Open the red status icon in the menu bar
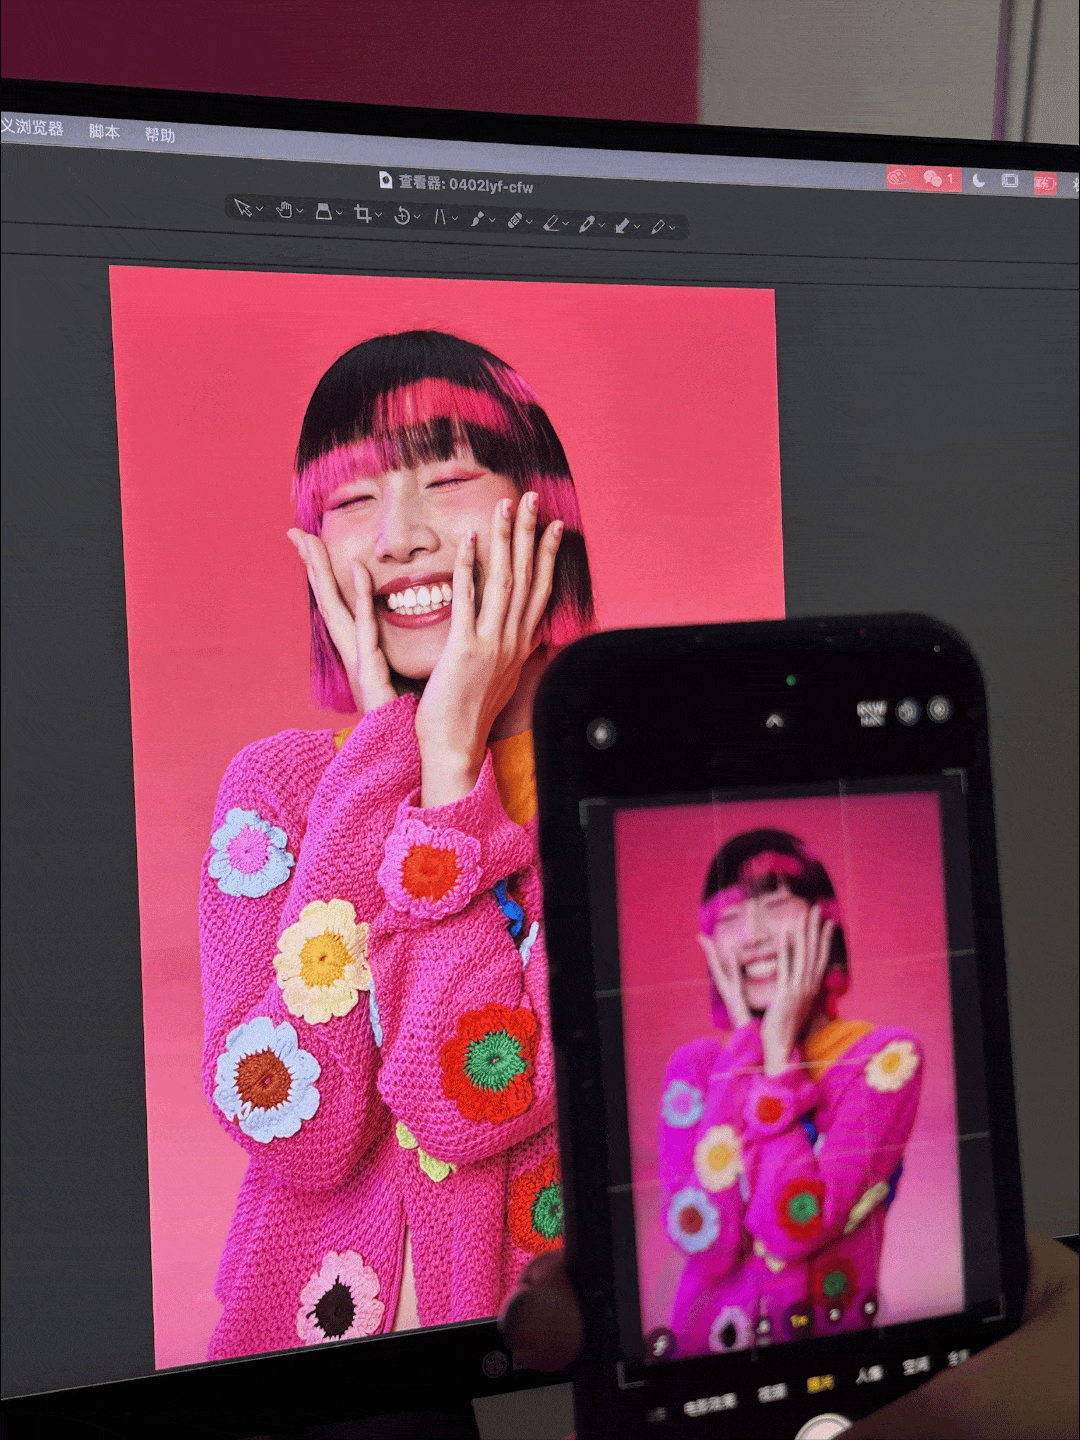Image resolution: width=1080 pixels, height=1440 pixels. 897,176
